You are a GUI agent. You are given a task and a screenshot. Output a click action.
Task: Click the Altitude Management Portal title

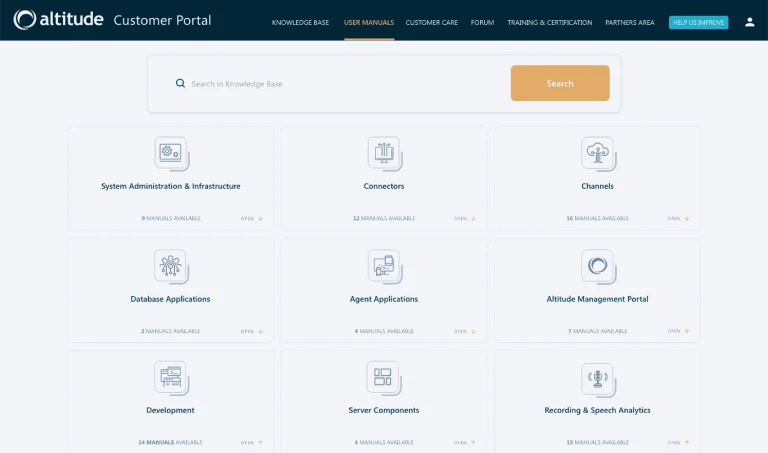pos(598,299)
